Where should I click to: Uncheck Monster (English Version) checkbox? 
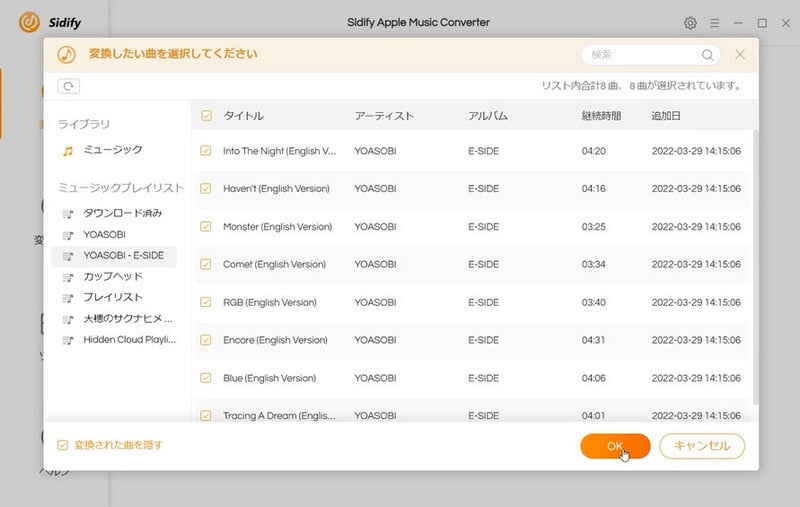(206, 226)
